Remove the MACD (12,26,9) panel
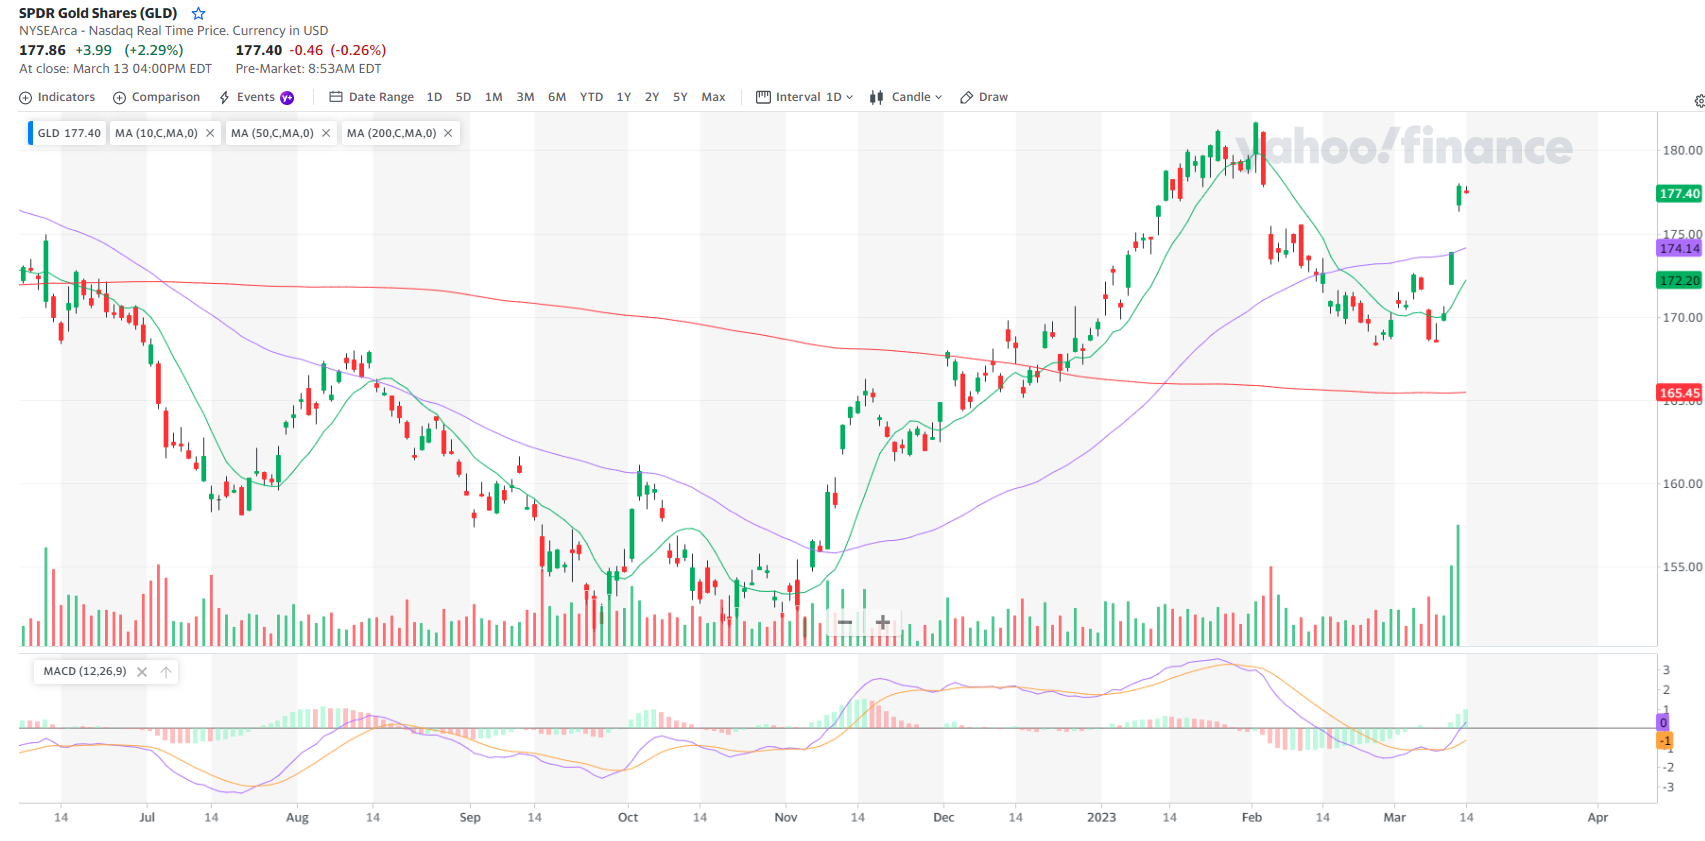 [x=142, y=672]
